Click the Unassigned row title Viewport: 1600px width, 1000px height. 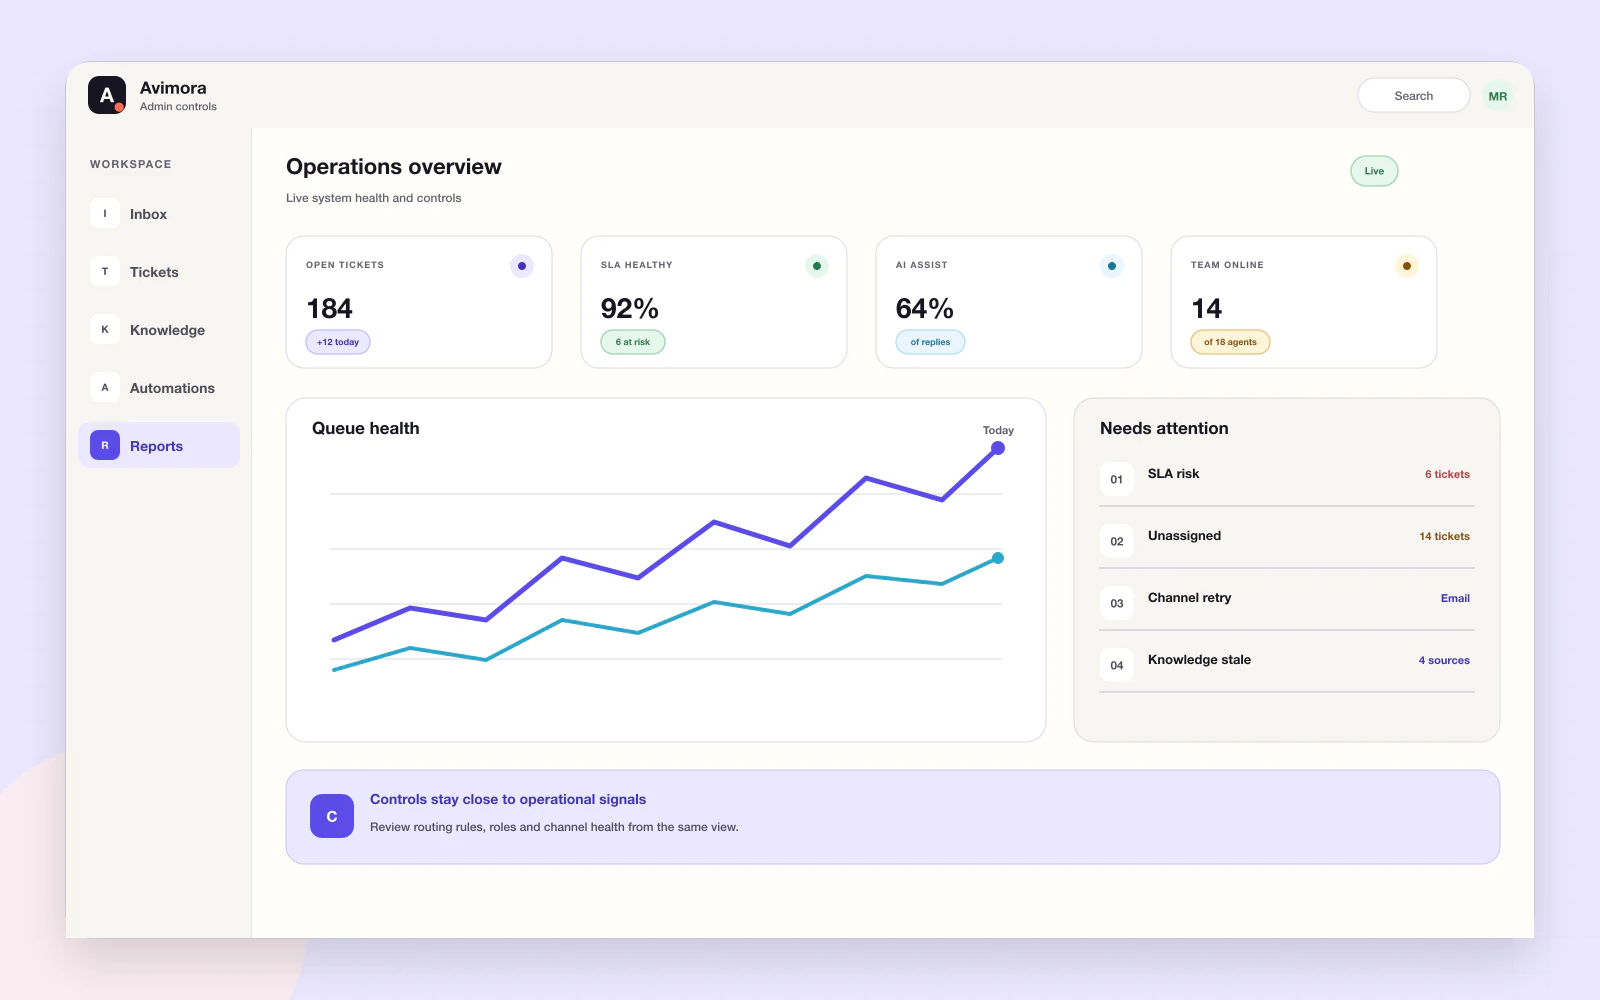(1184, 536)
